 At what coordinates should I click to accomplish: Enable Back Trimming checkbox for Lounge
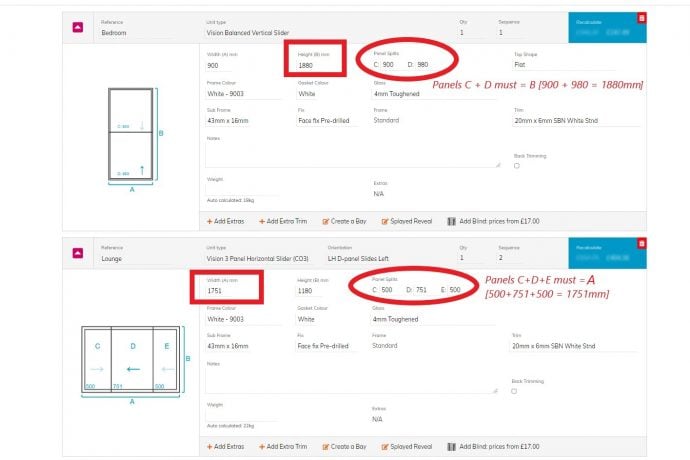tap(516, 392)
